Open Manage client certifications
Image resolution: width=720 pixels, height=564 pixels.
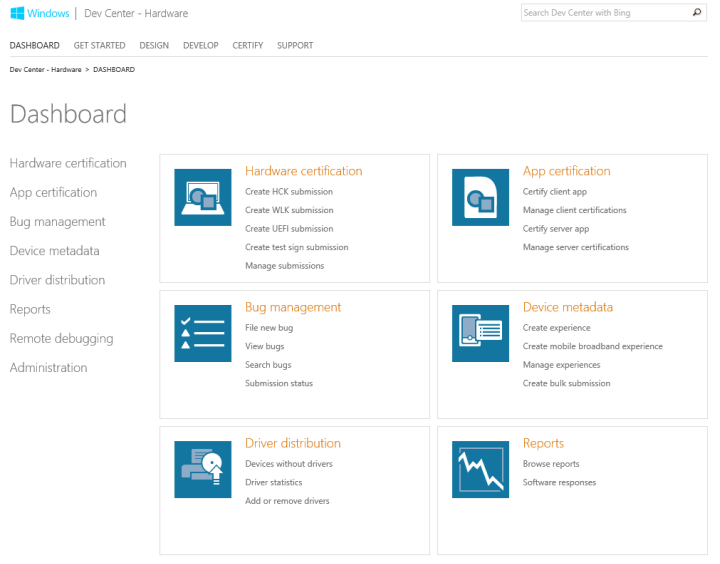[574, 210]
